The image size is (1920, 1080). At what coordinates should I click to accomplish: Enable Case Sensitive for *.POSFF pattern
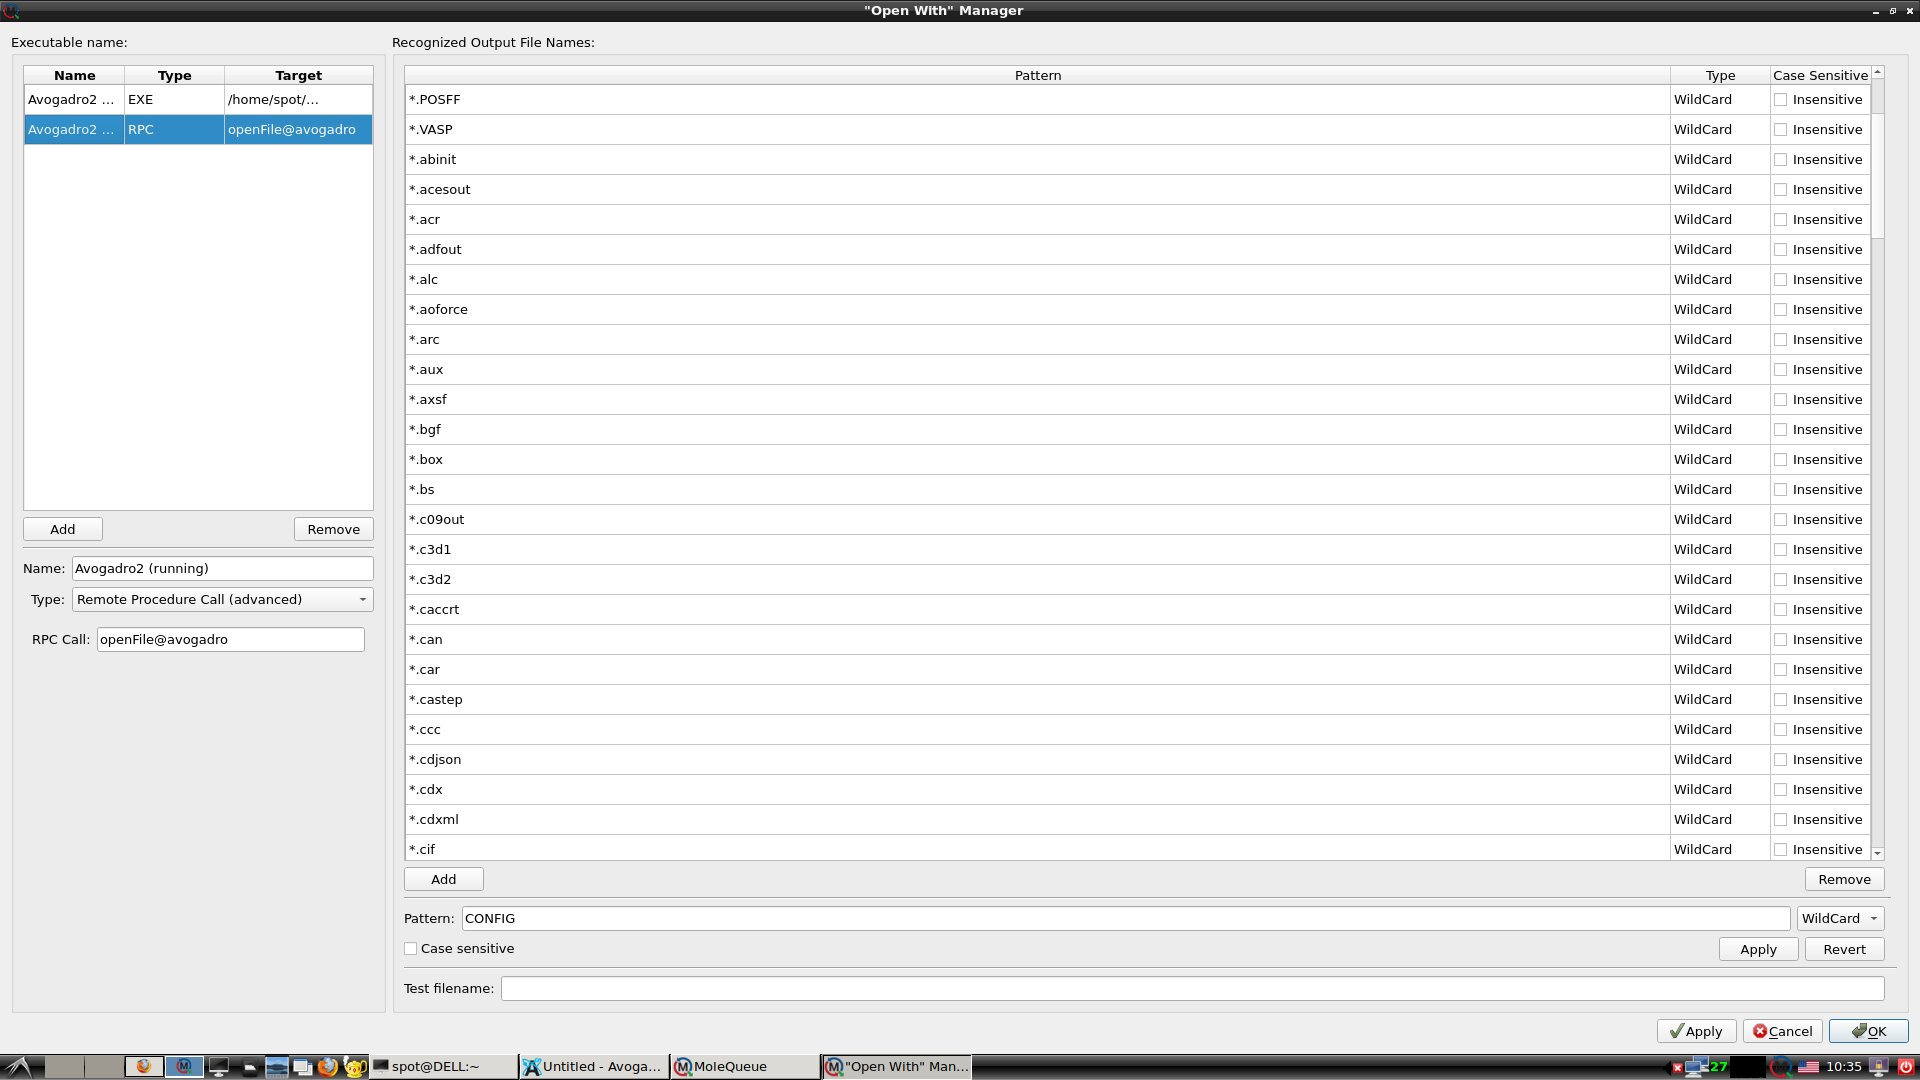pyautogui.click(x=1780, y=99)
